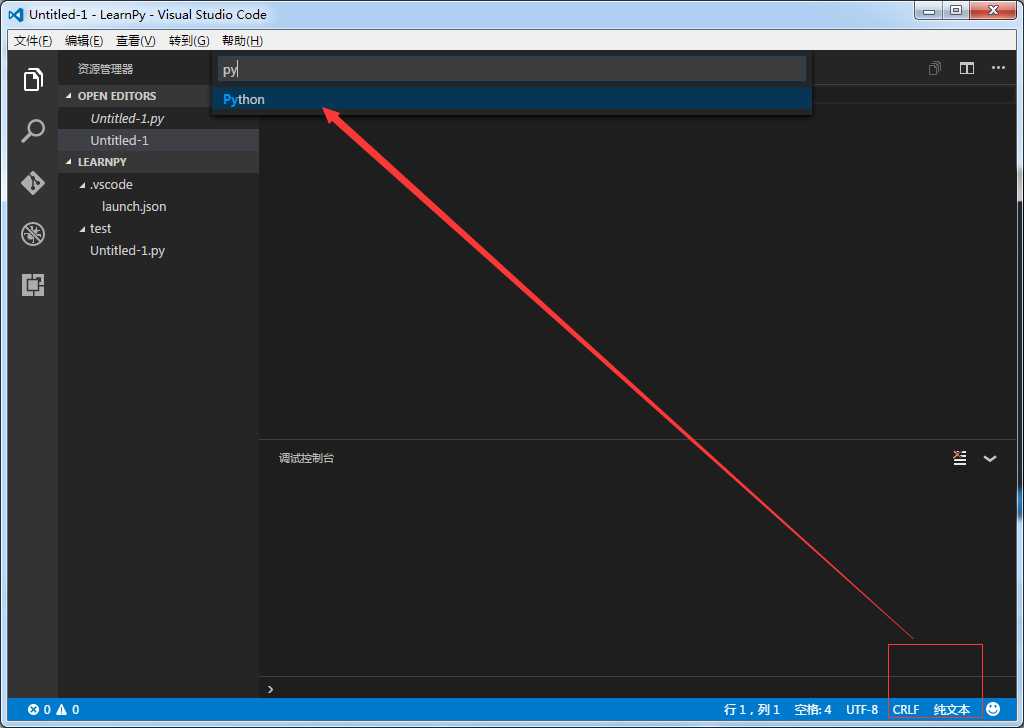Click UTF-8 encoding in status bar
The image size is (1024, 728).
862,710
